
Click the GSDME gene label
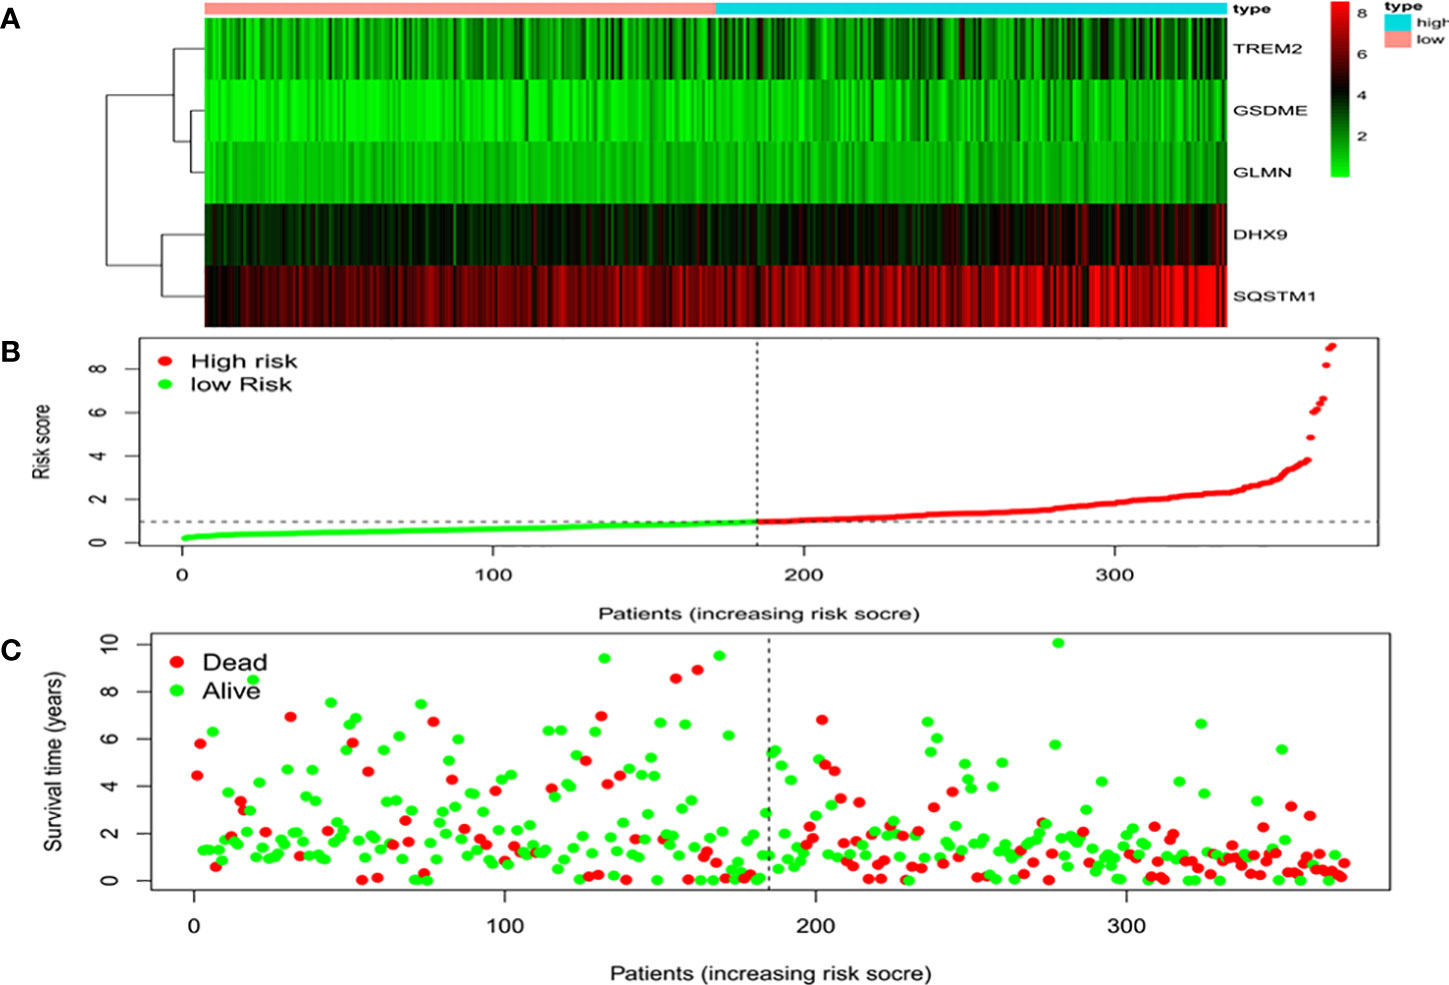(1270, 110)
